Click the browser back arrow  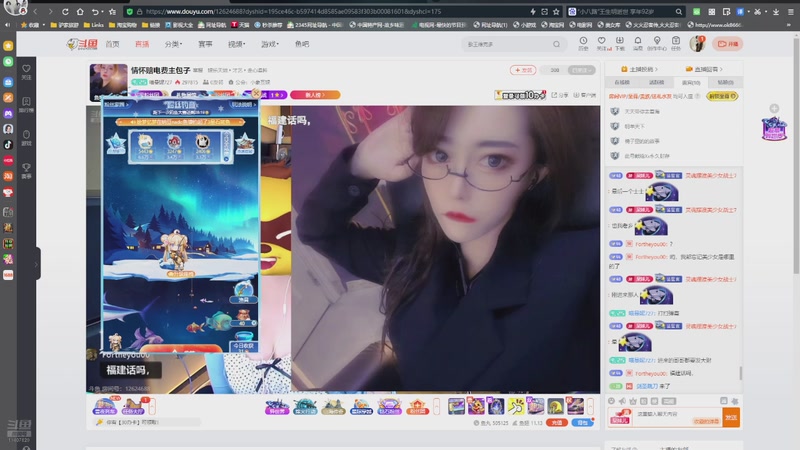[35, 11]
